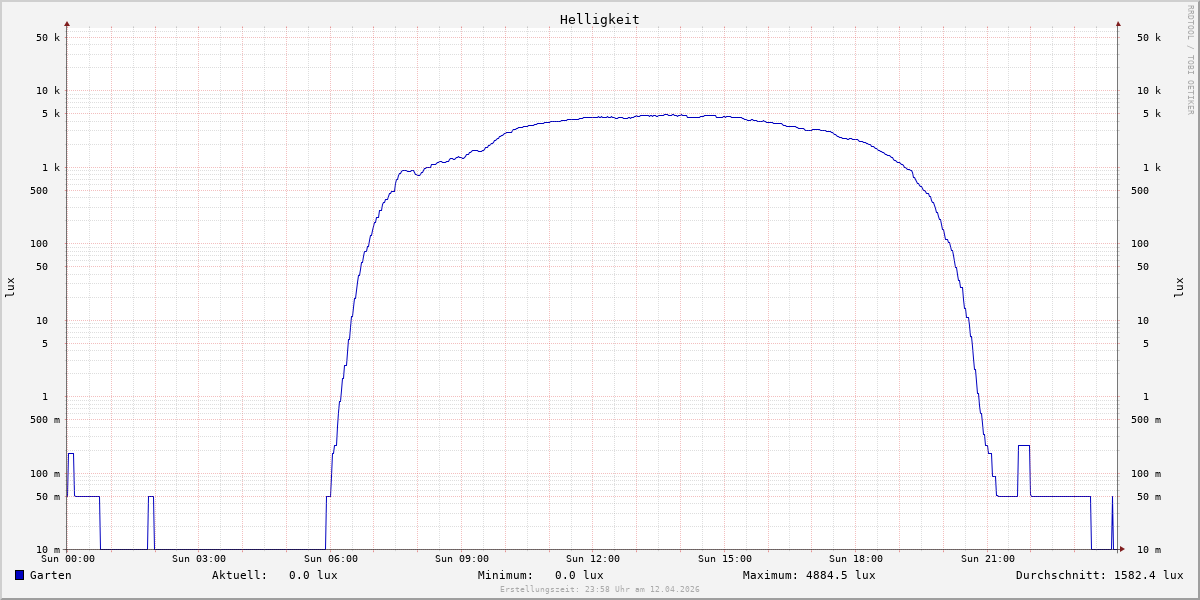Screen dimensions: 1200x600
Task: Click the right-side lux axis title
Action: tap(1179, 287)
